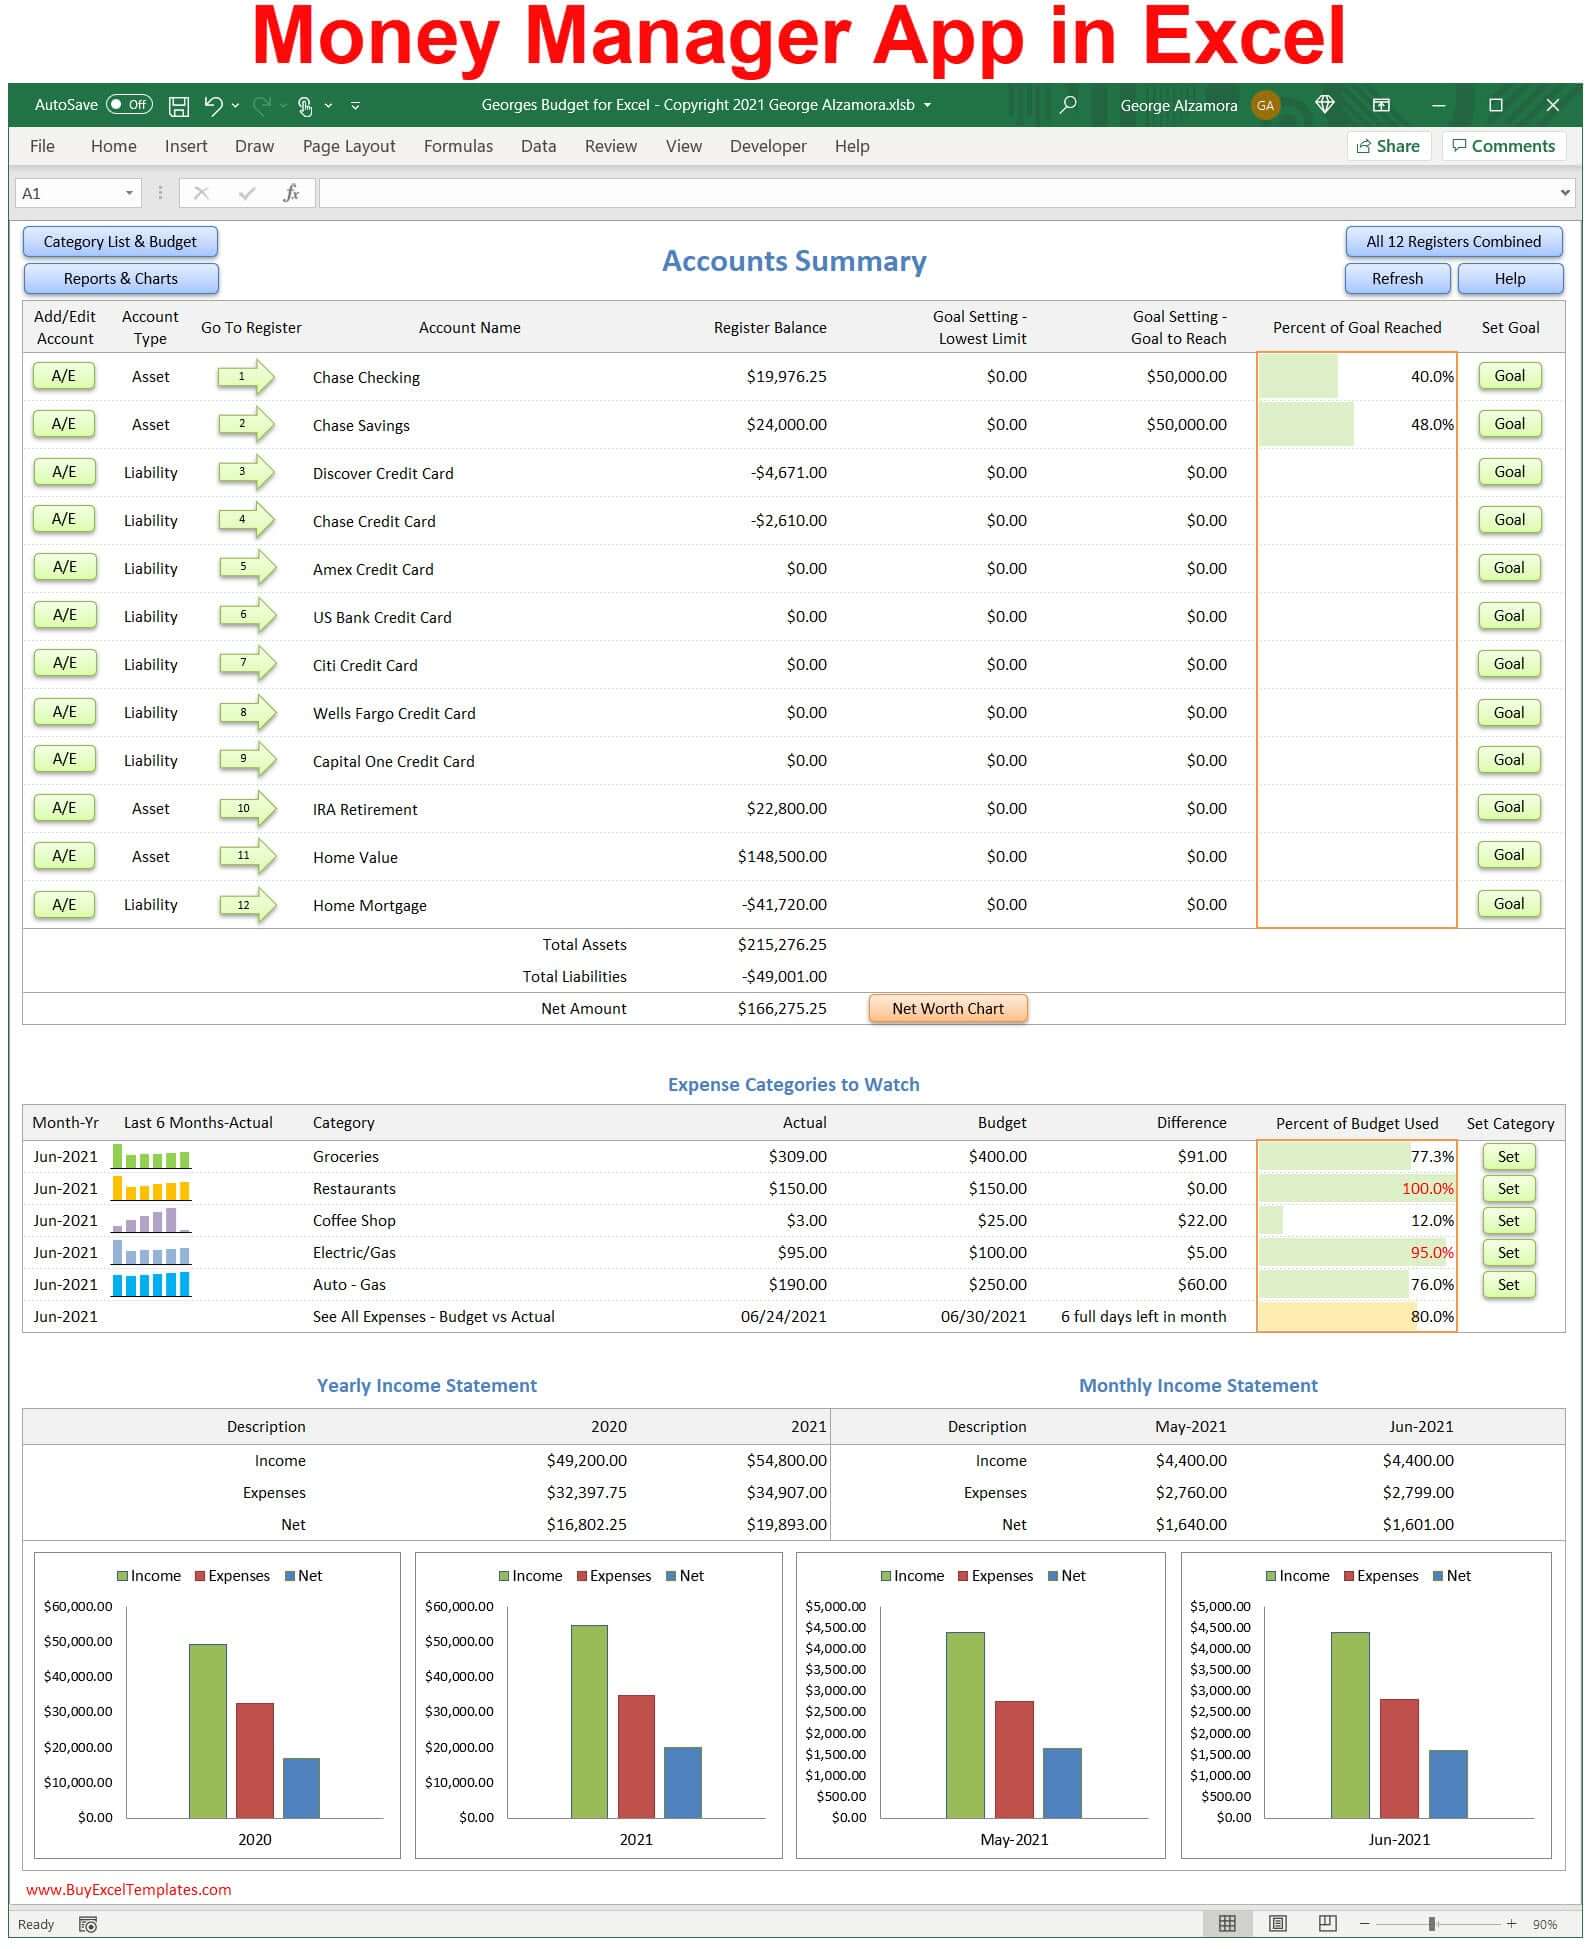Toggle the AutoSave switch
Viewport: 1592px width, 1949px height.
[x=129, y=105]
